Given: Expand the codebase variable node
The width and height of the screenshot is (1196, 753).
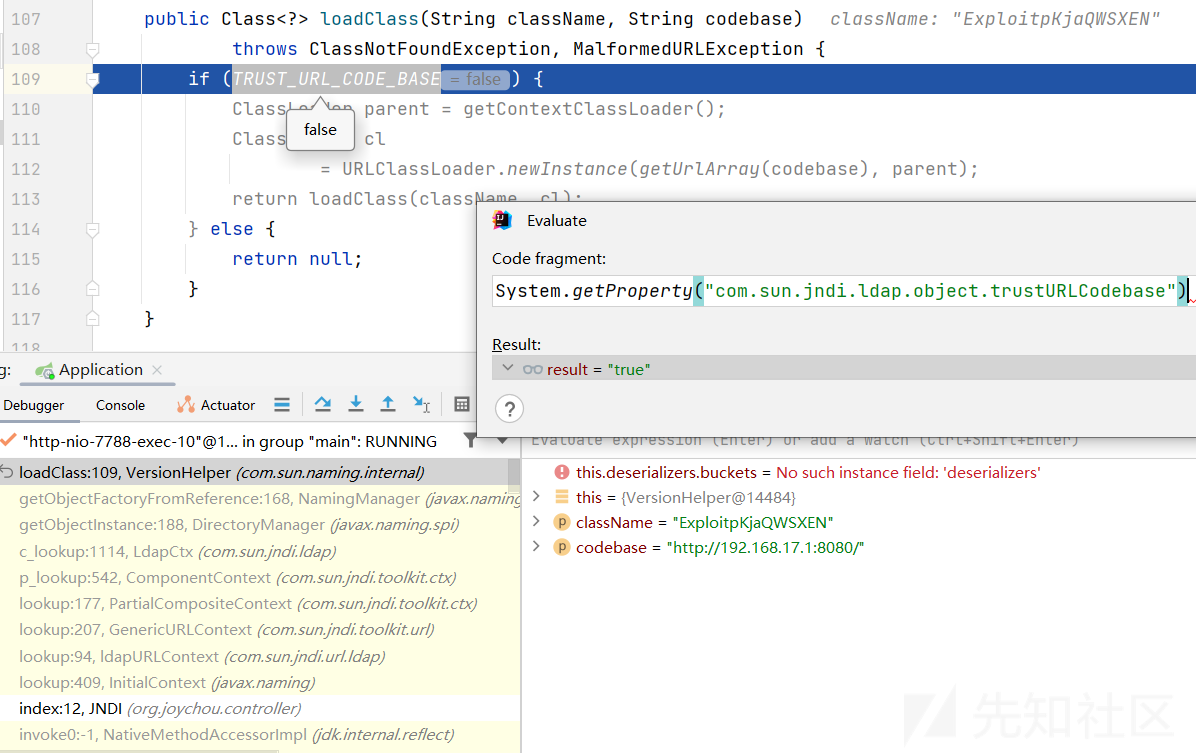Looking at the screenshot, I should [x=537, y=547].
